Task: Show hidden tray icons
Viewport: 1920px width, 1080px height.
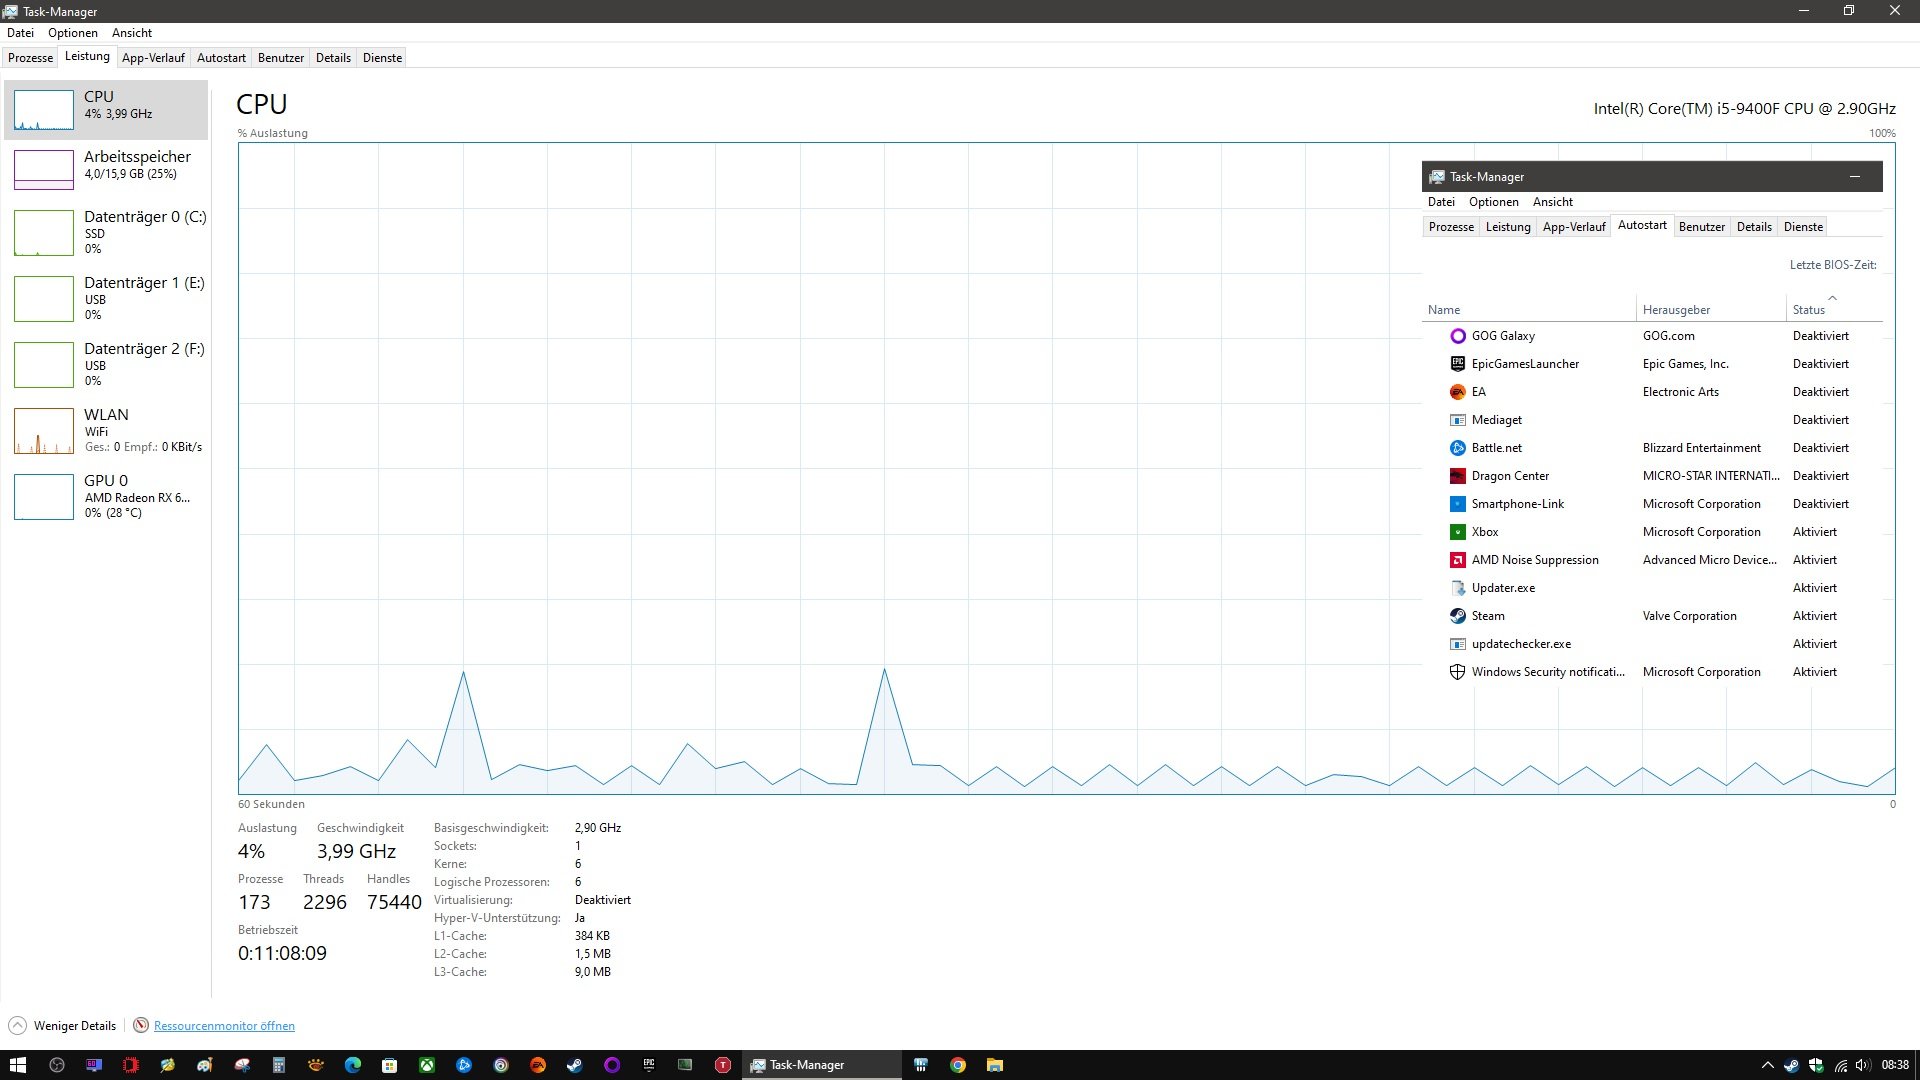Action: pos(1767,1065)
